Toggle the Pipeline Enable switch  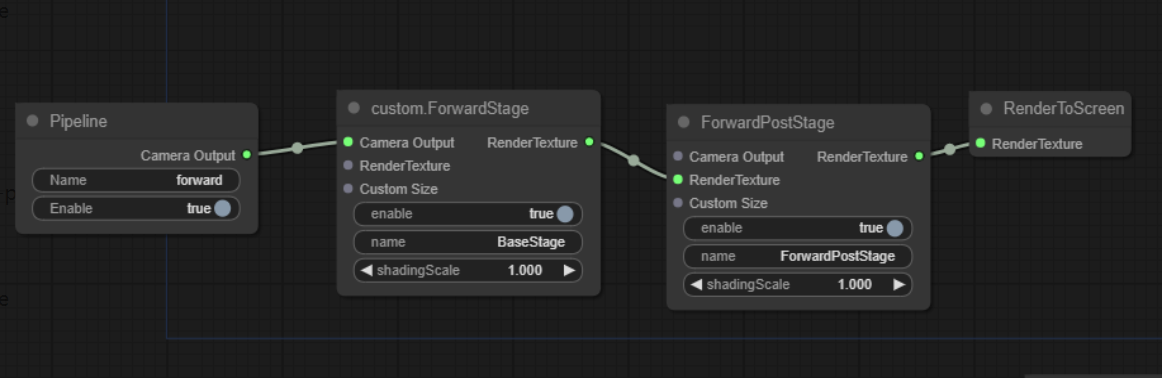coord(222,209)
